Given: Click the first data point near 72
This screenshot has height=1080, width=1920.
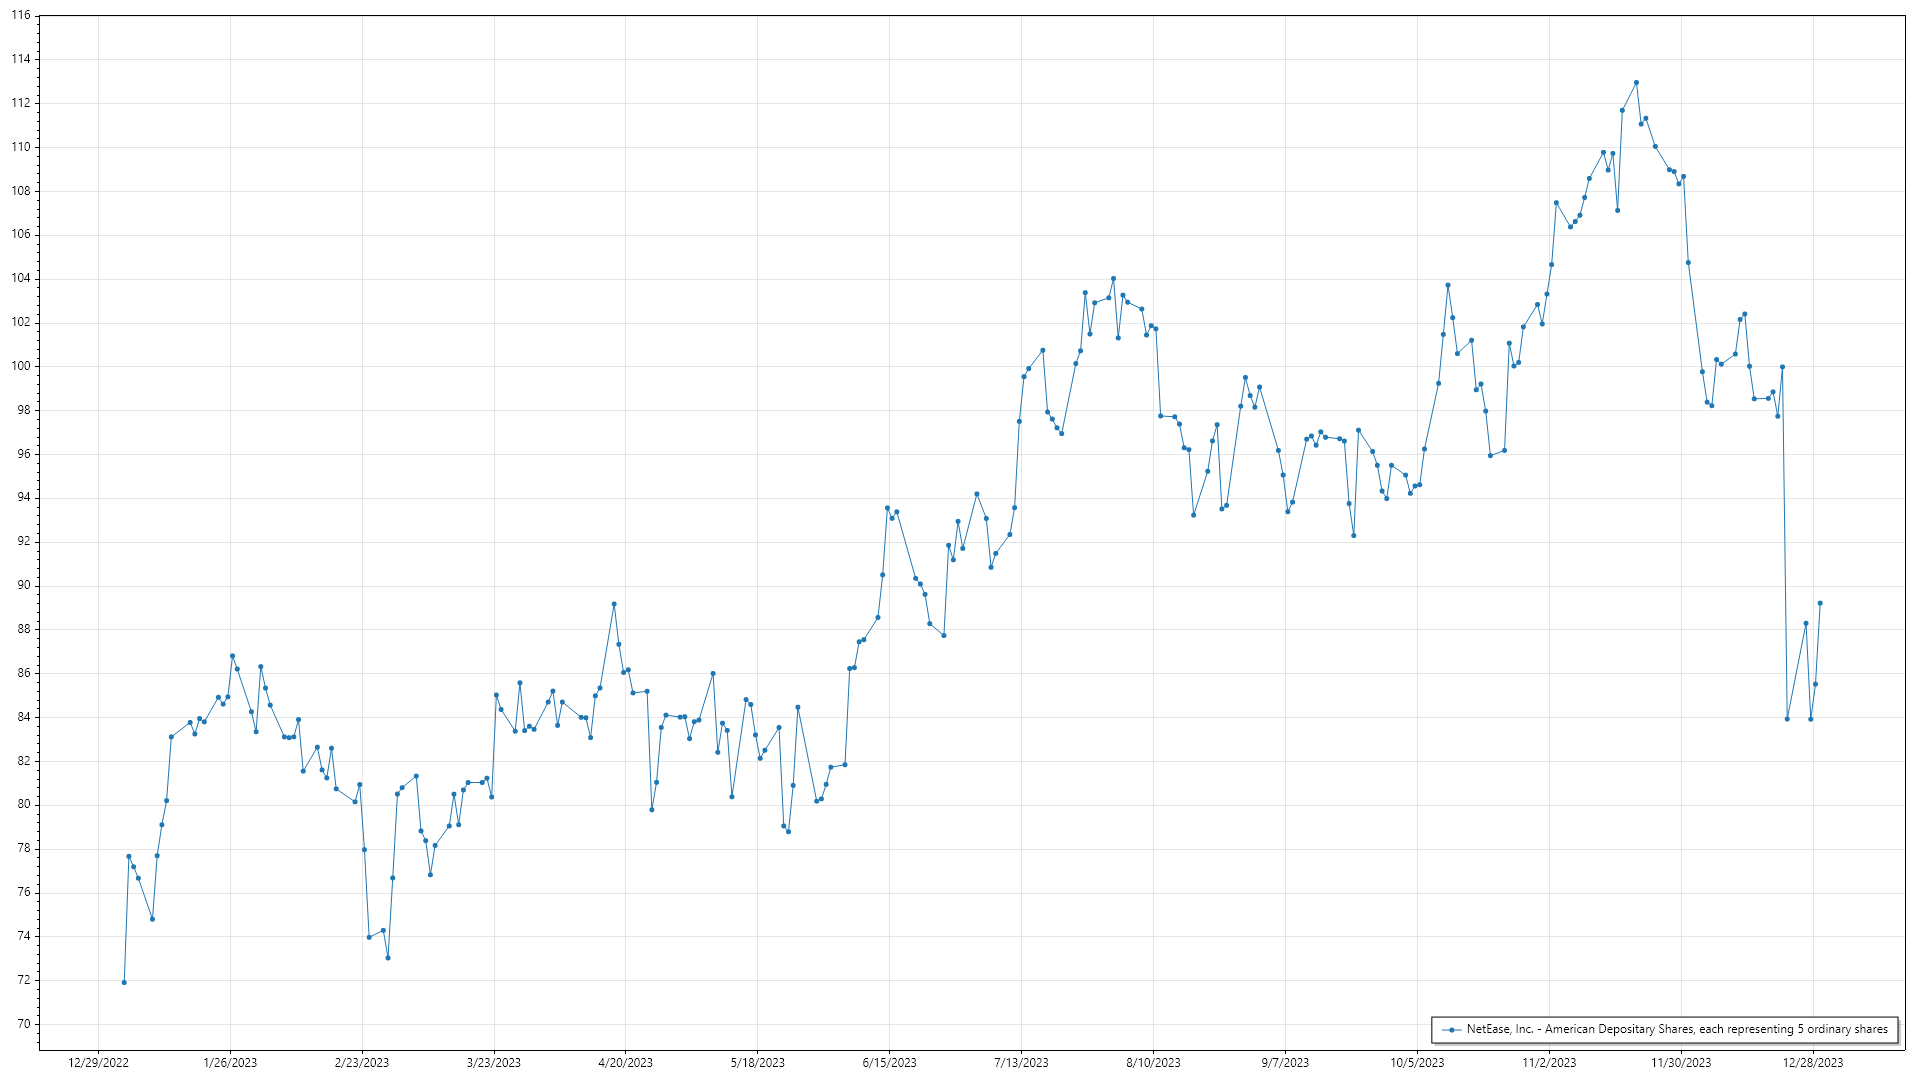Looking at the screenshot, I should tap(124, 982).
